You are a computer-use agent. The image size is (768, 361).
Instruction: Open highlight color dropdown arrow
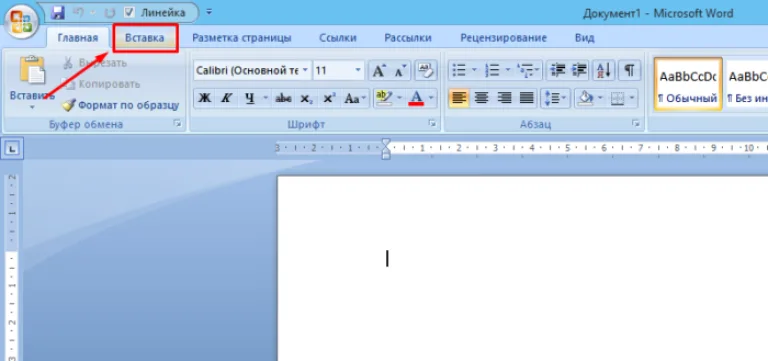pos(400,98)
